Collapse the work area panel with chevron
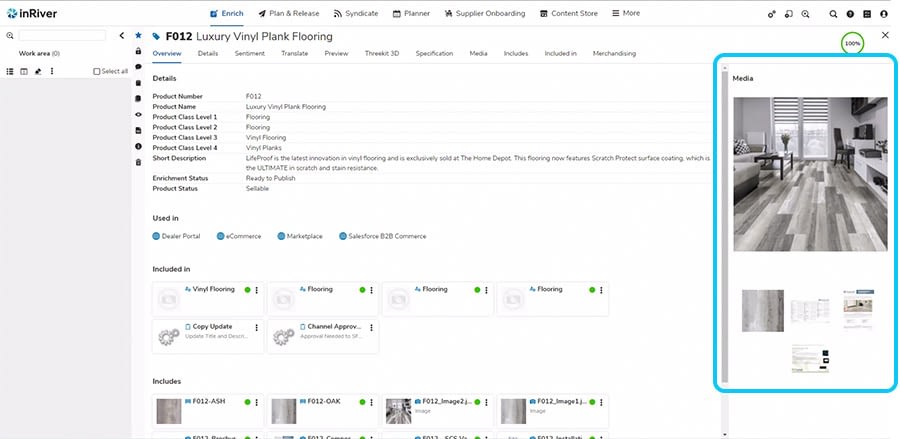 tap(122, 36)
